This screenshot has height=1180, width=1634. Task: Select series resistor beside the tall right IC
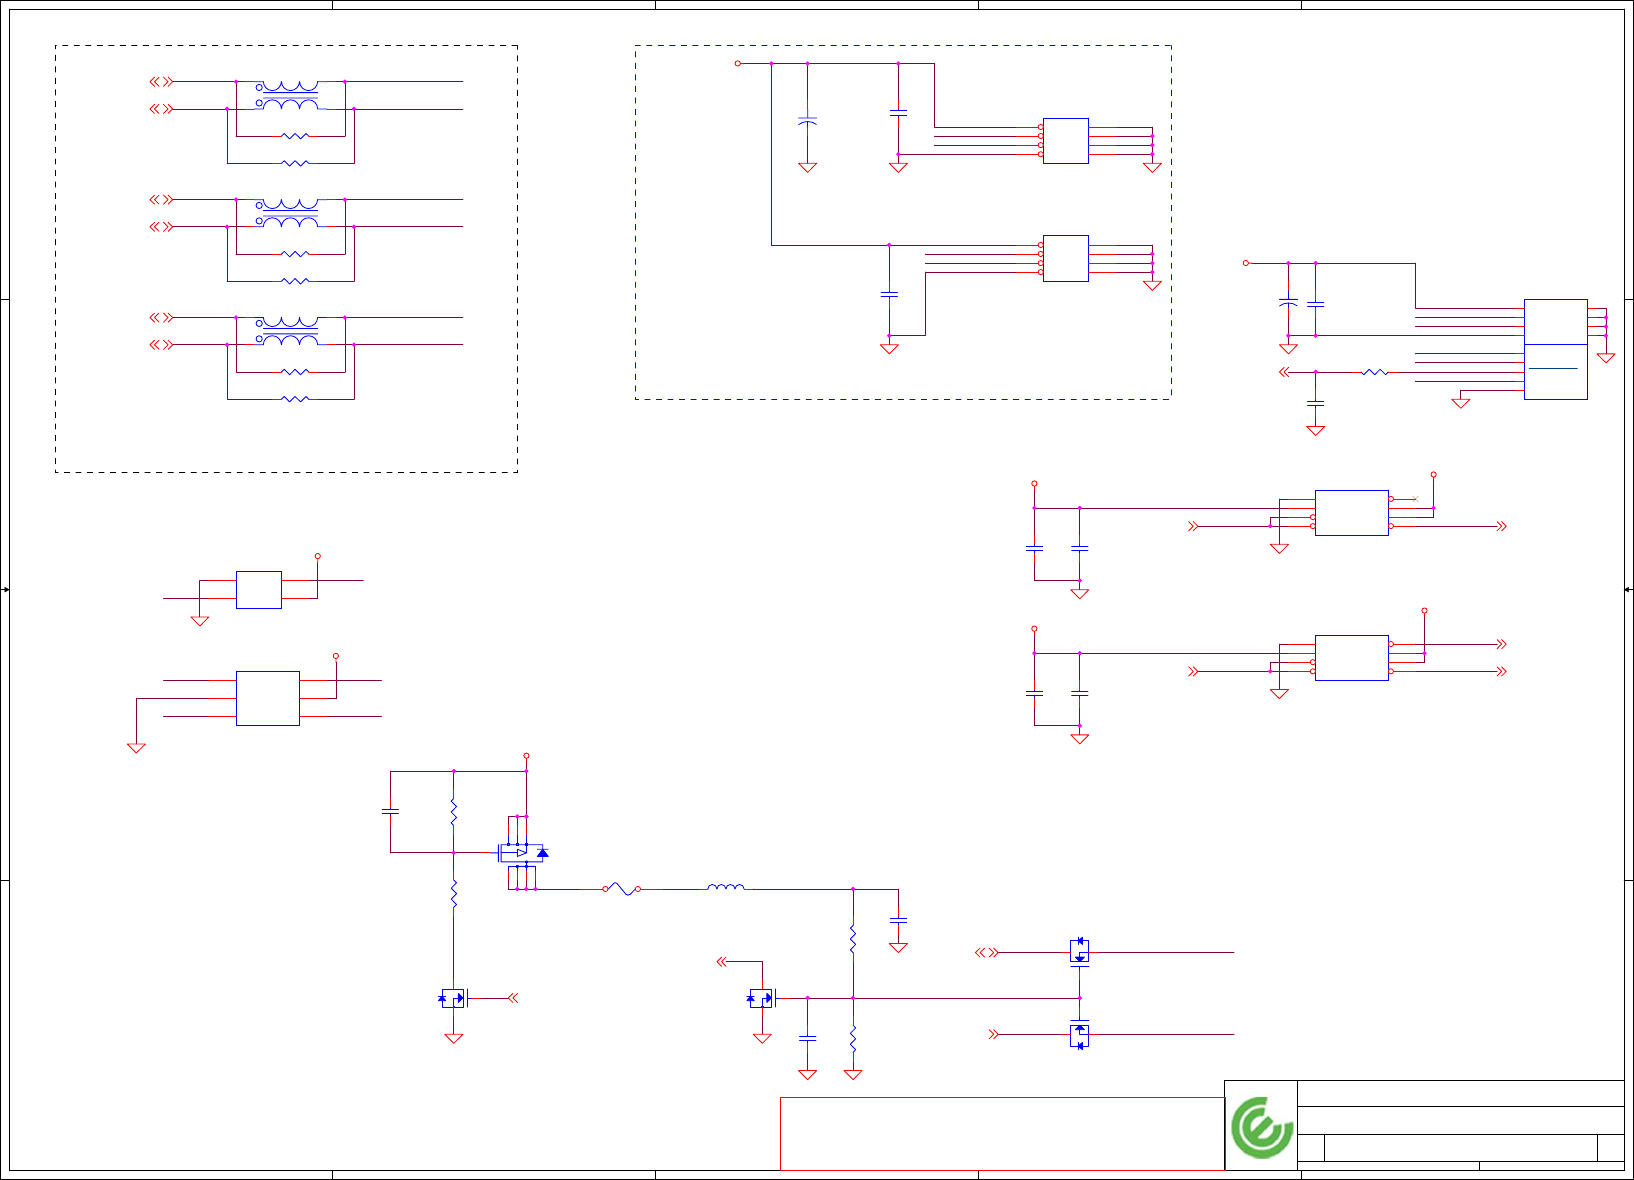(1375, 372)
